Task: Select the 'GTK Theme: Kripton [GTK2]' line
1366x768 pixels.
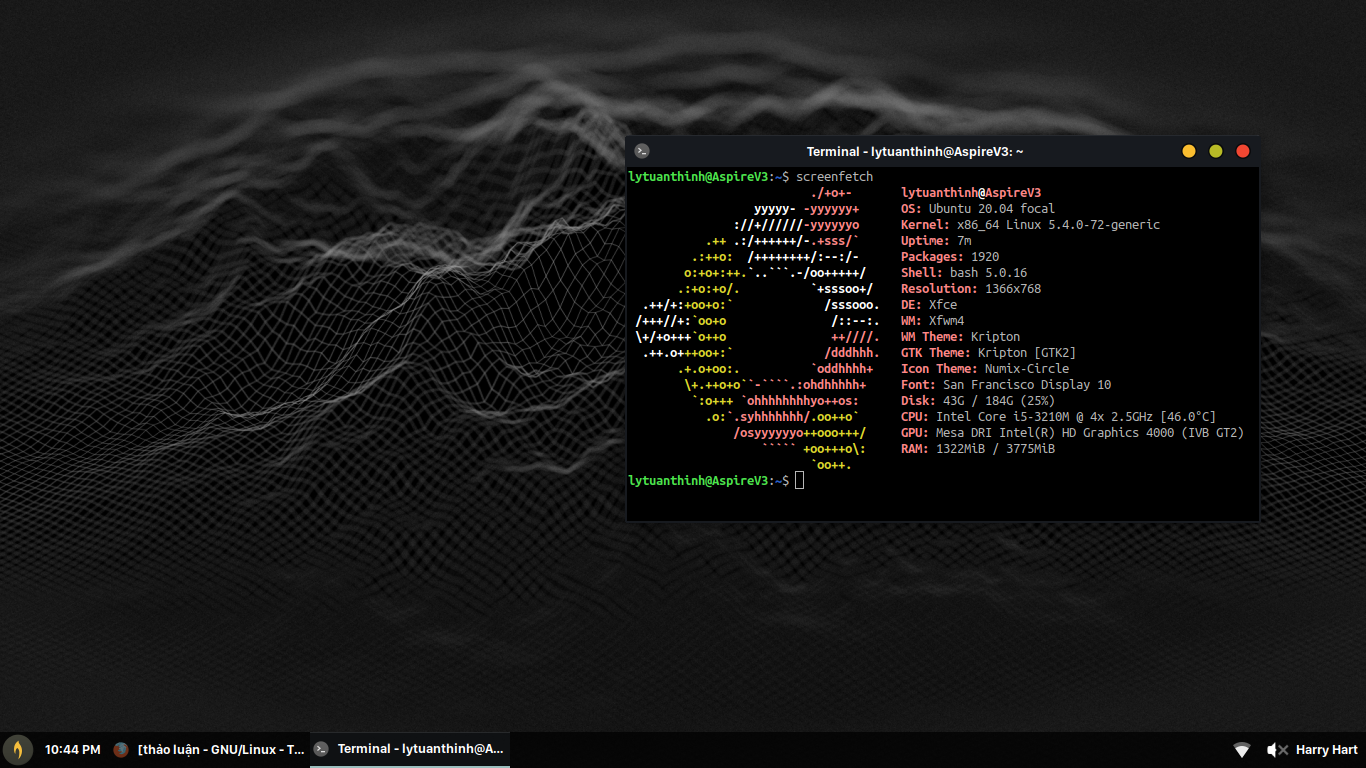Action: point(989,353)
